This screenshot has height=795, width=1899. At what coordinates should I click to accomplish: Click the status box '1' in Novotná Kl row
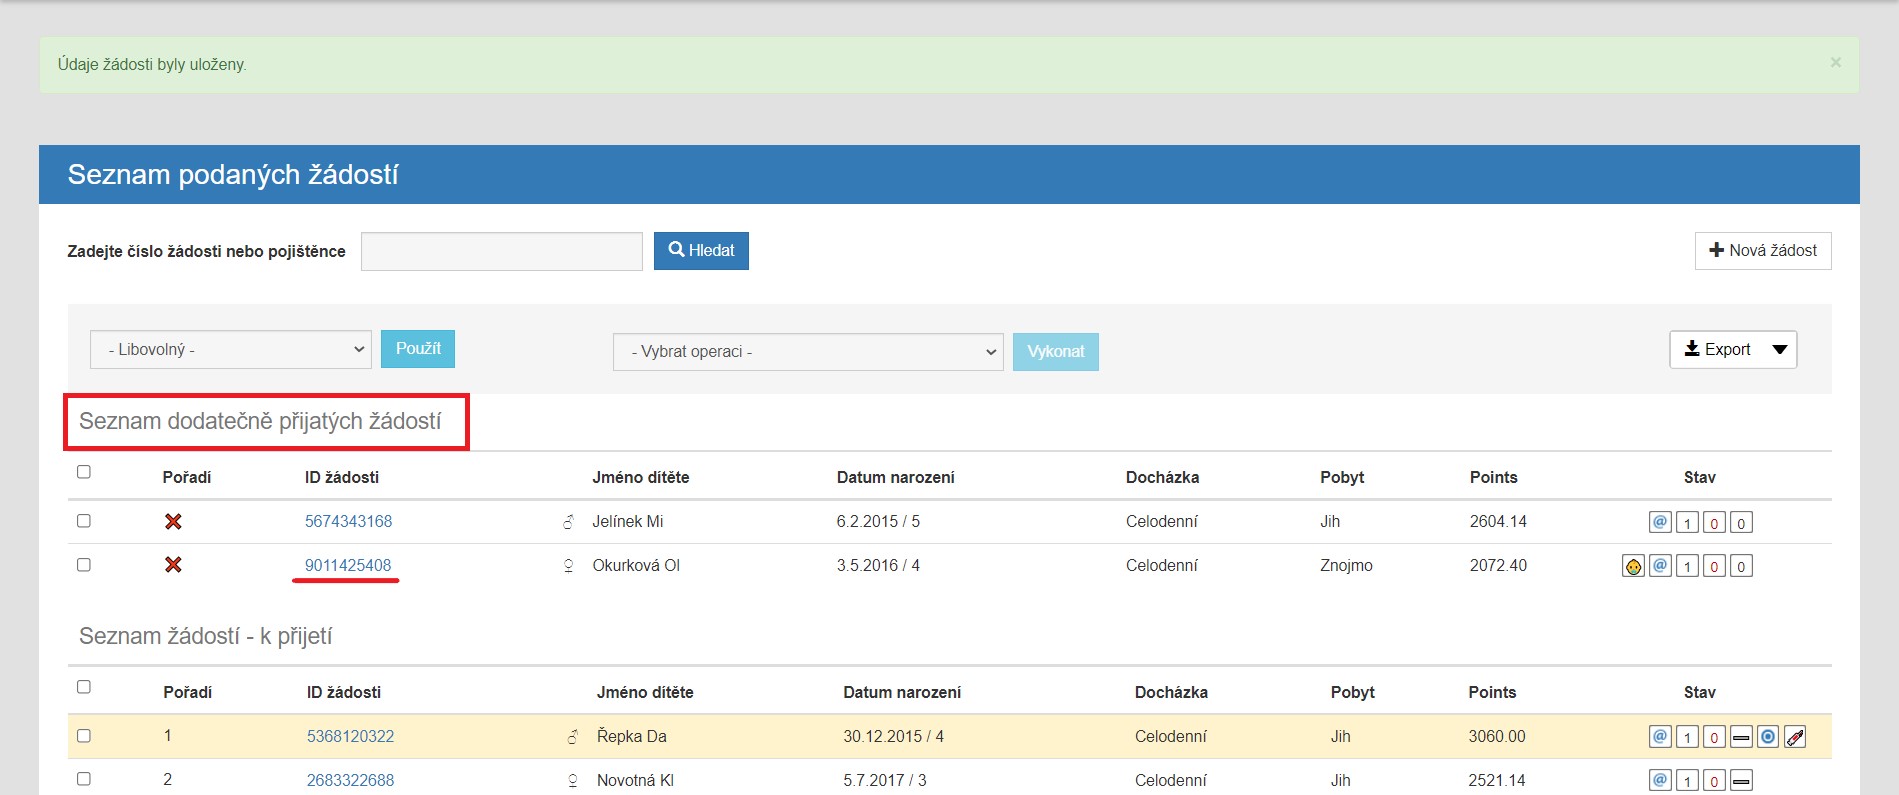[x=1687, y=780]
